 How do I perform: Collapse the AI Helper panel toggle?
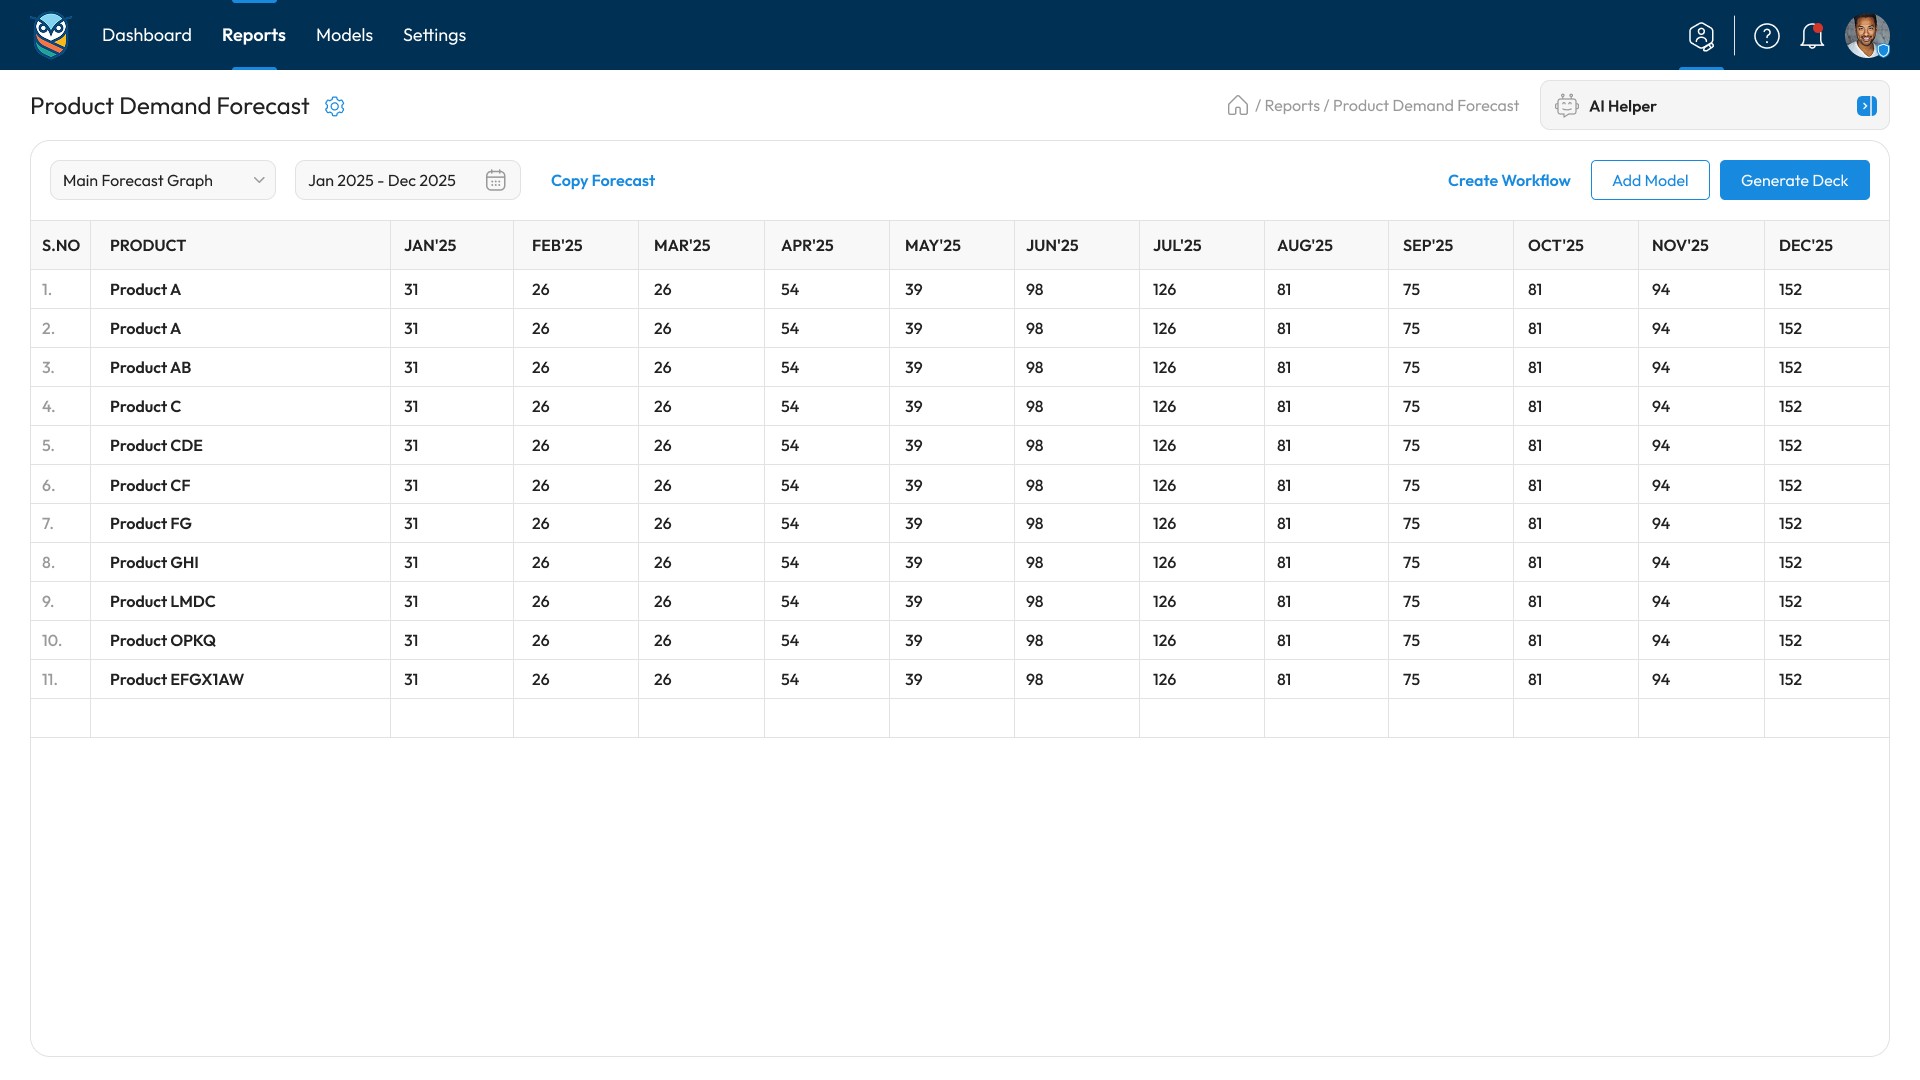[x=1866, y=106]
